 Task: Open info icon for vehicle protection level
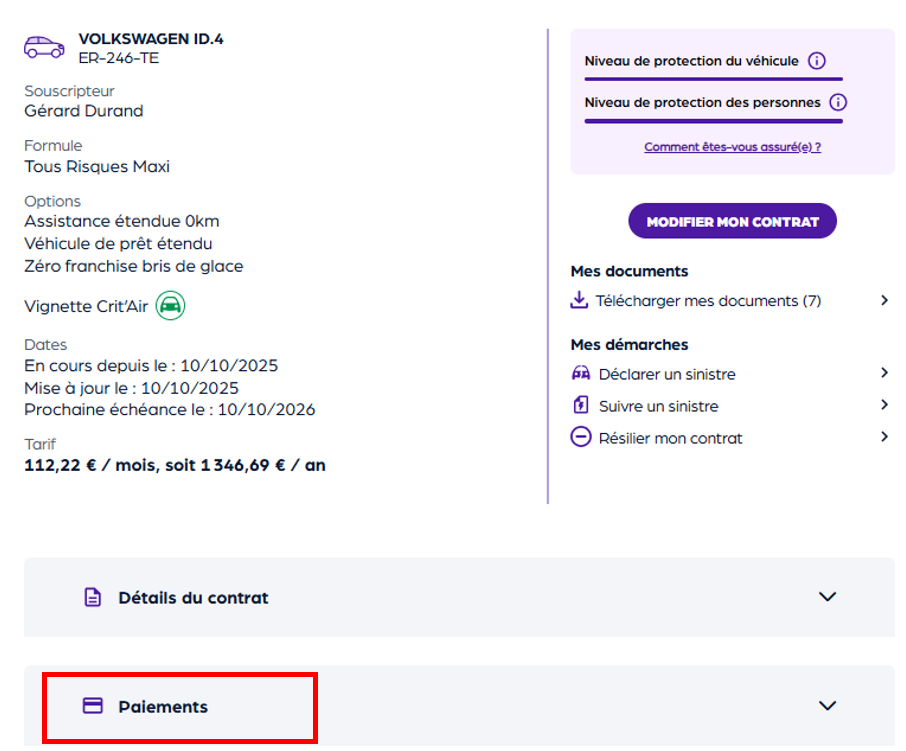coord(816,61)
